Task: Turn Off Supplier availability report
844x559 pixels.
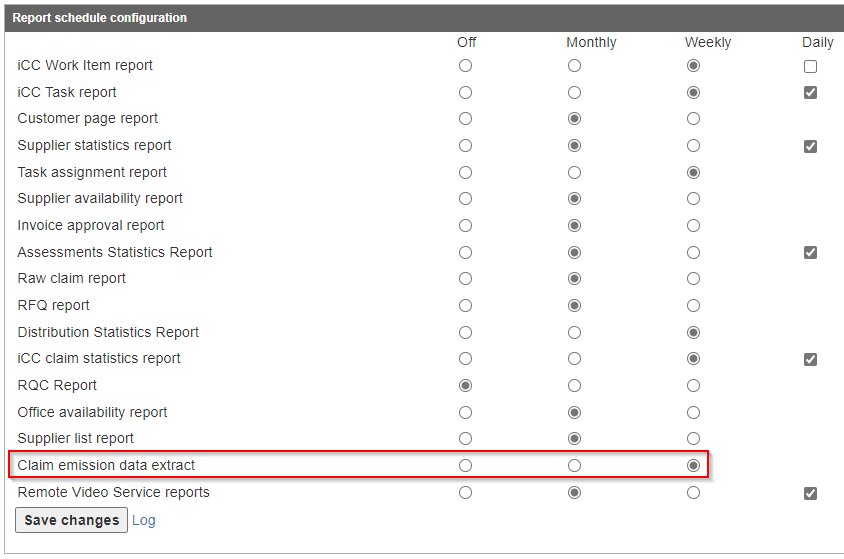Action: click(465, 199)
